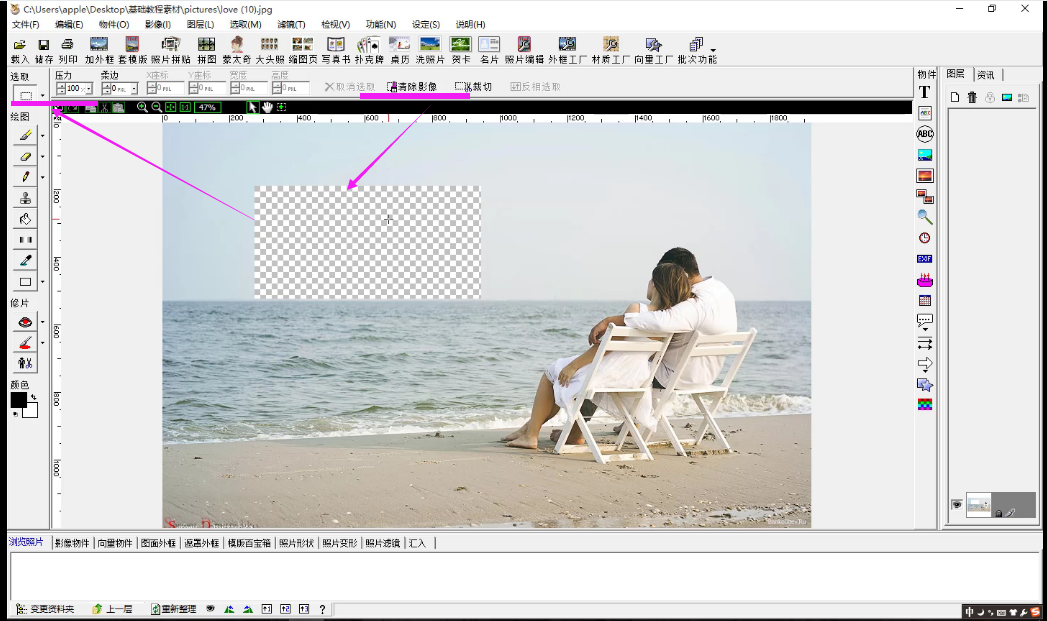Screen dimensions: 1047x621
Task: Click the red clock object icon
Action: [925, 238]
